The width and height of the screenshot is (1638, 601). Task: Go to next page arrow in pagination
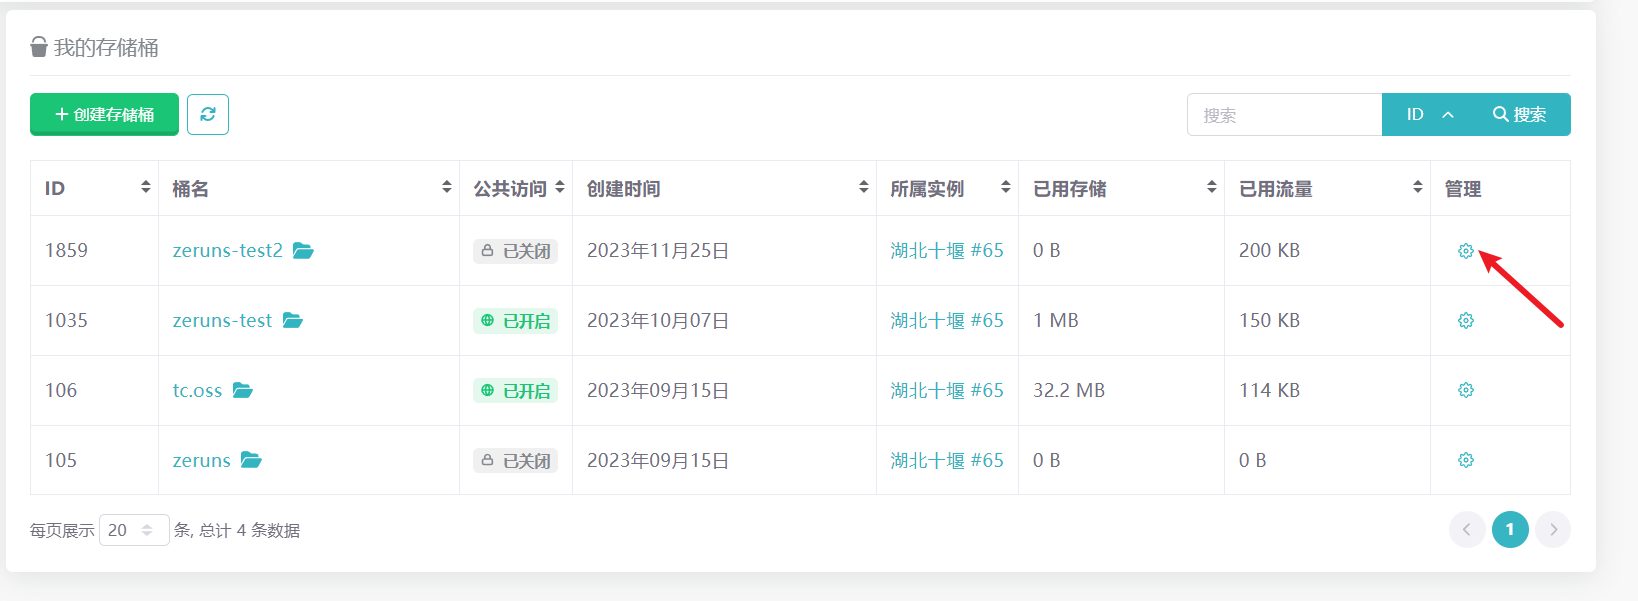[1553, 530]
